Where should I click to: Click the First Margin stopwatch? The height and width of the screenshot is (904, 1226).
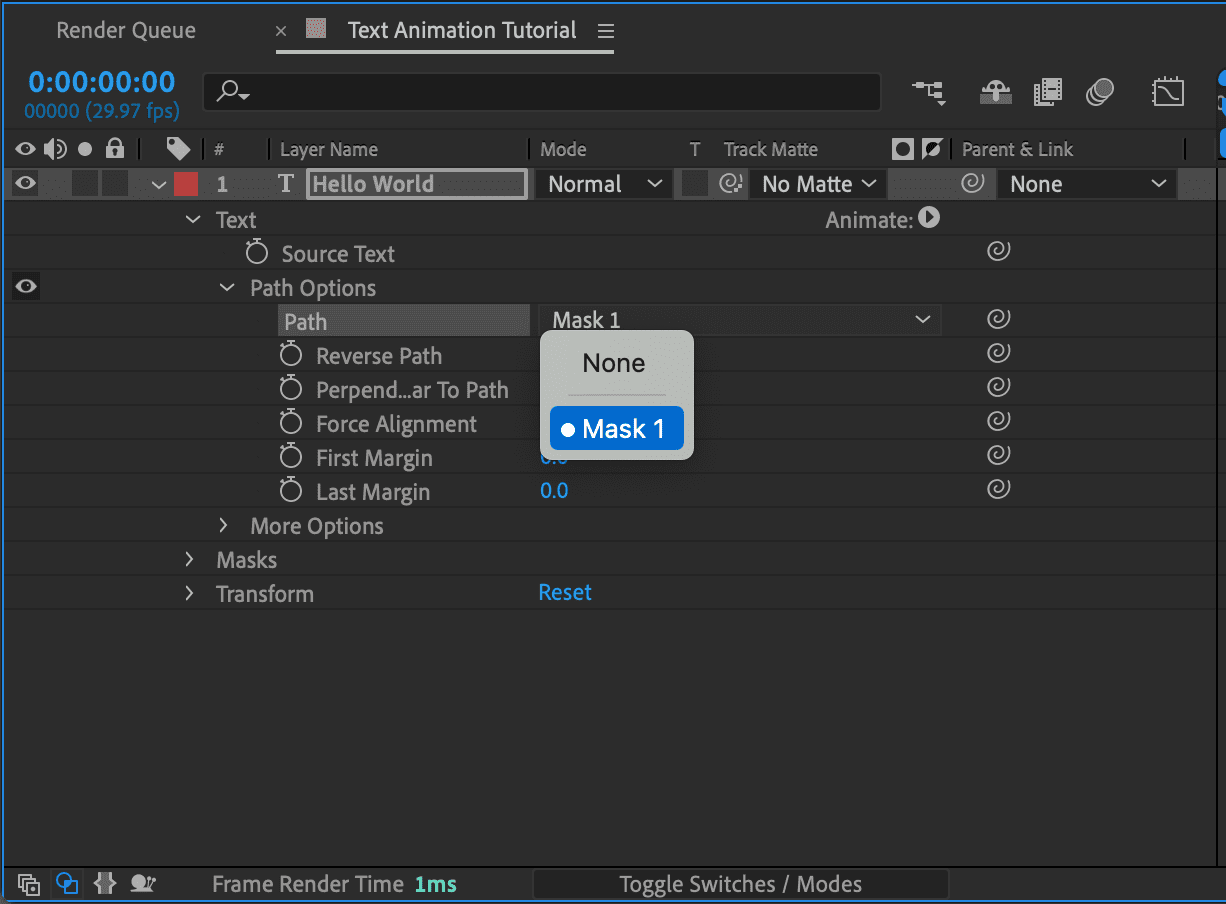(291, 456)
